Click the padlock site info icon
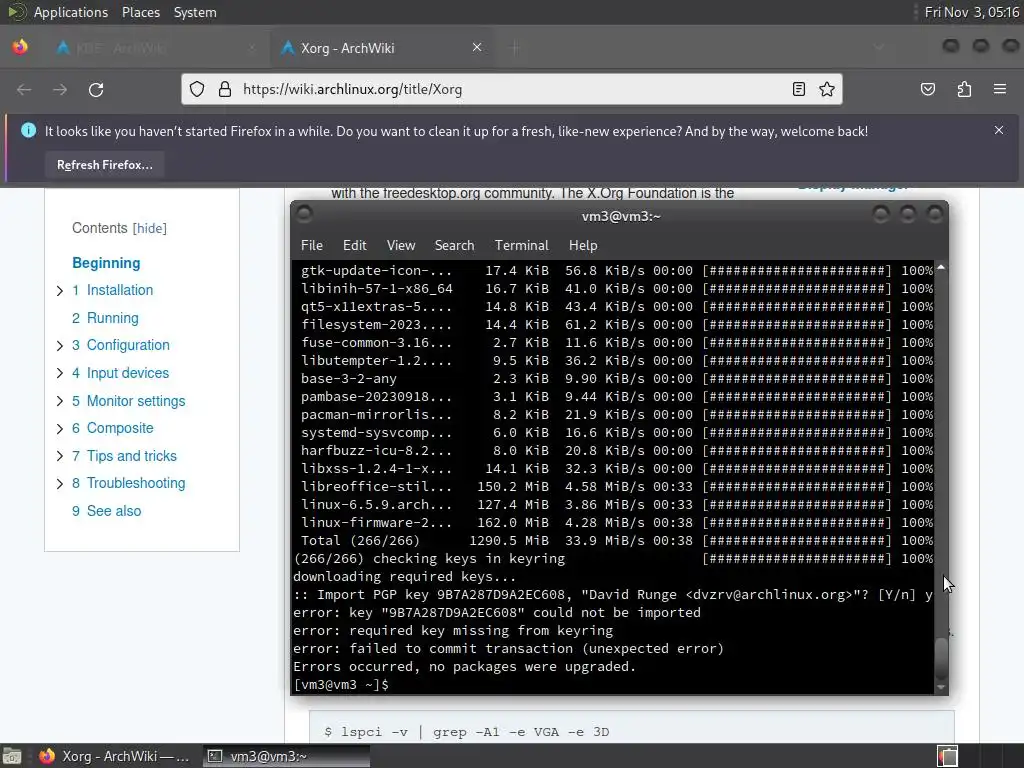Screen dimensions: 1024x768 [x=225, y=89]
